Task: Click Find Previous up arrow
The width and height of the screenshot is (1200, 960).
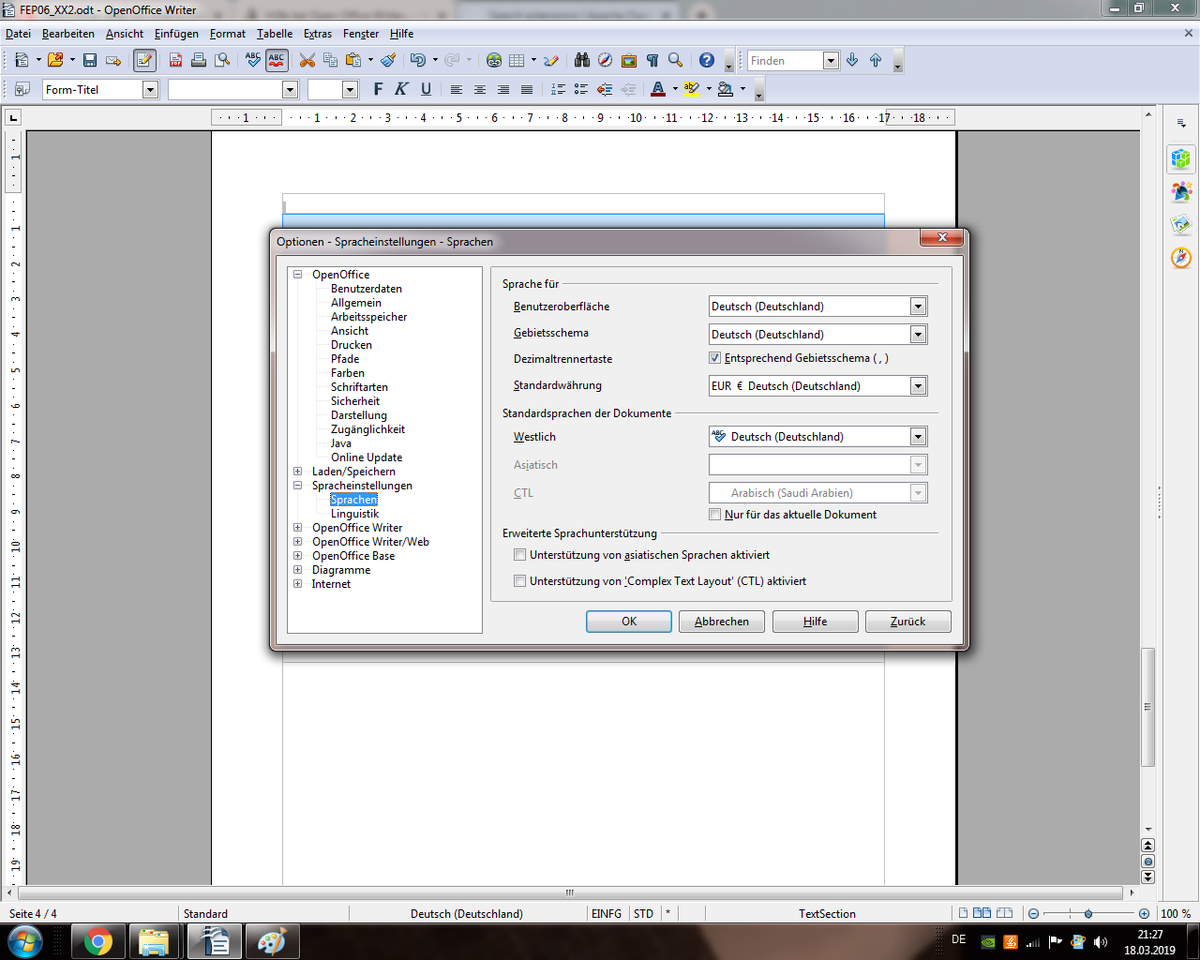Action: point(875,60)
